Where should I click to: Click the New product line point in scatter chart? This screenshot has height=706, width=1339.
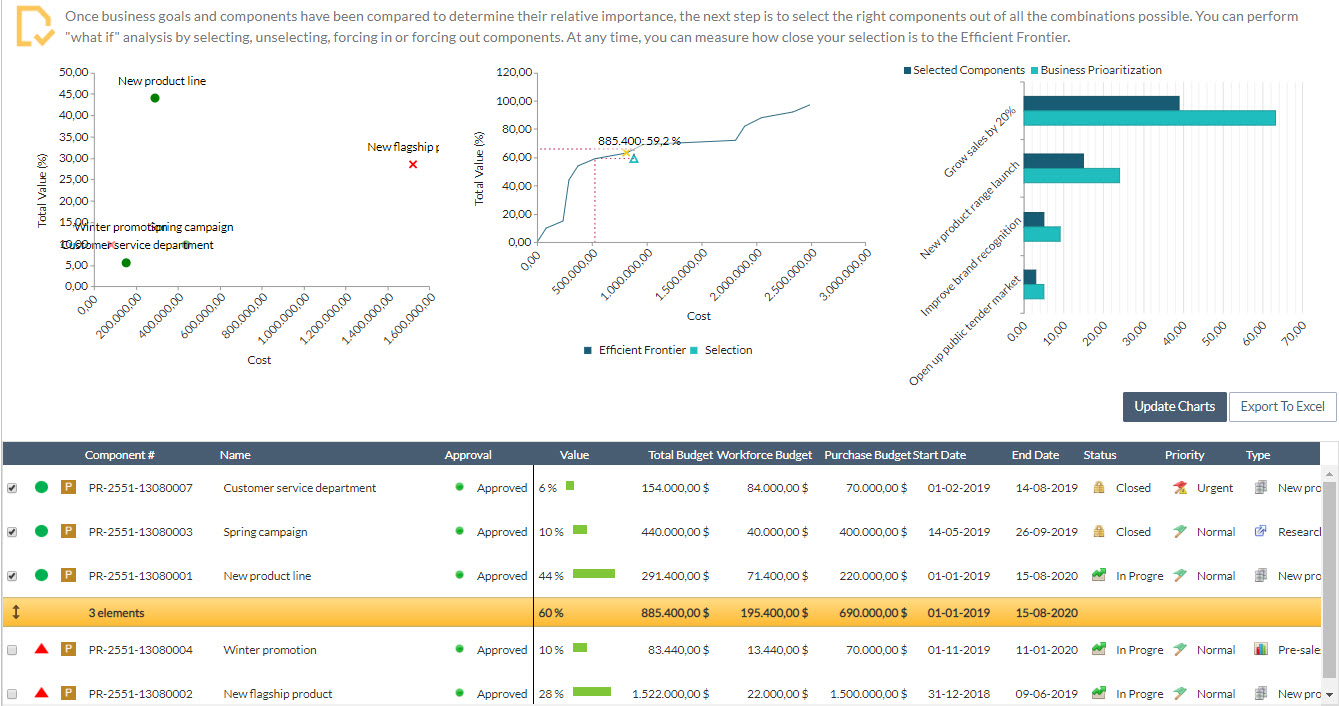(155, 98)
